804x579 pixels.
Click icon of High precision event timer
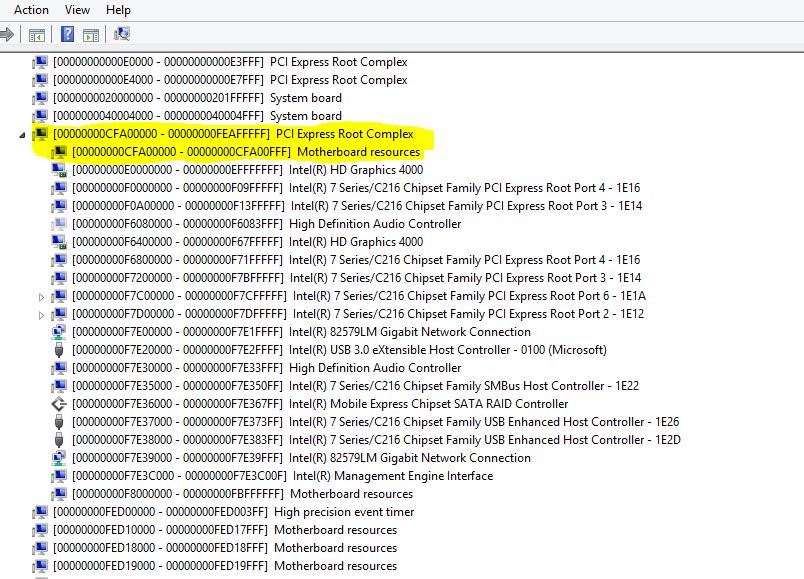[40, 512]
